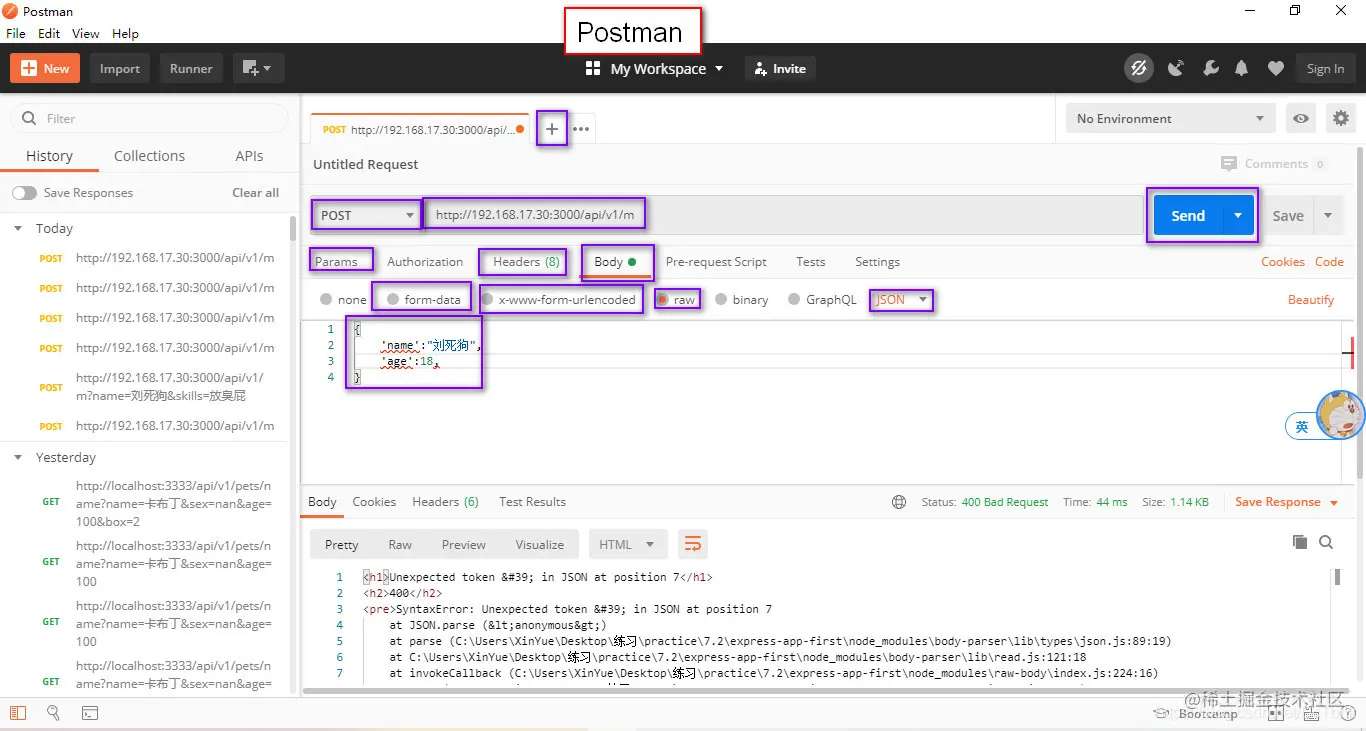Toggle the Save Responses switch
Viewport: 1366px width, 731px height.
coord(25,193)
